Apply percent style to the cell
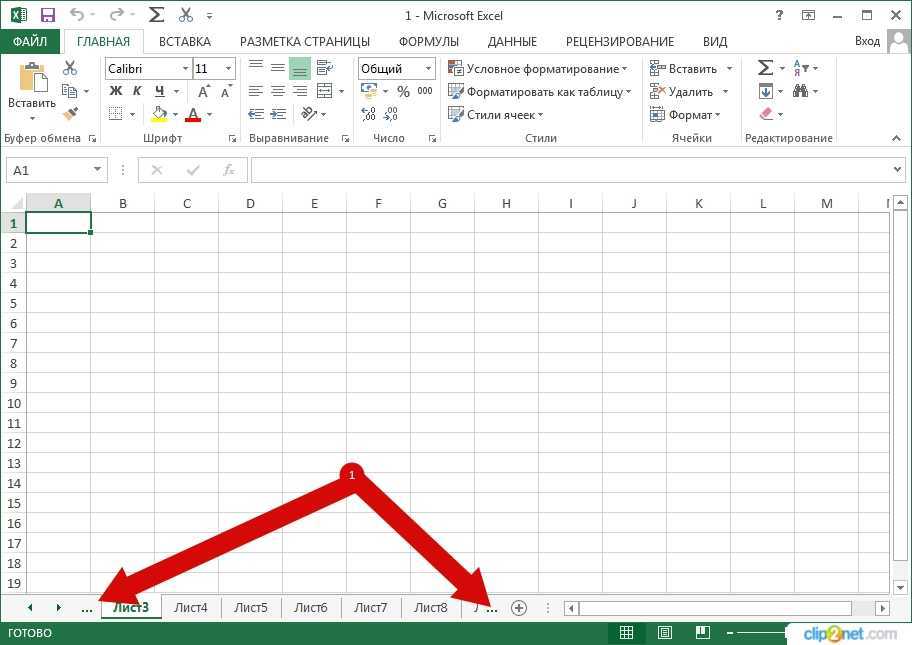The height and width of the screenshot is (645, 912). (x=403, y=91)
